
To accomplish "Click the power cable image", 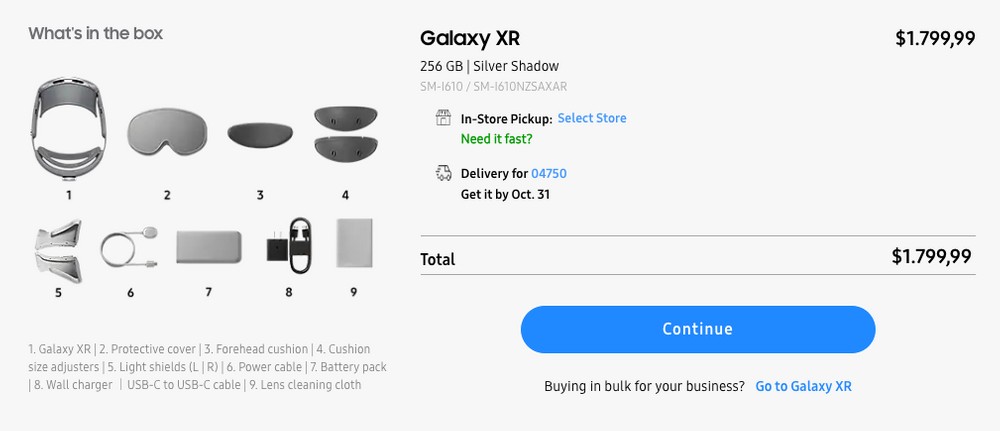I will click(130, 245).
